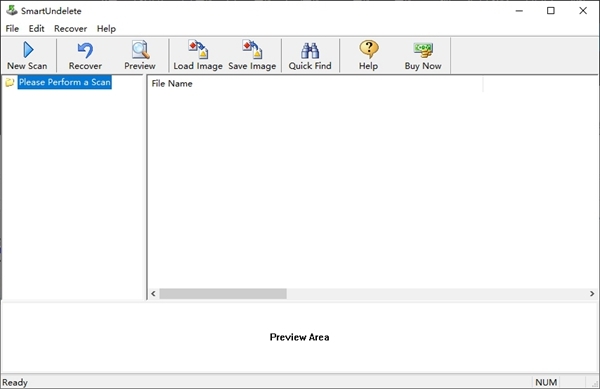Click the Help question mark icon

[369, 50]
